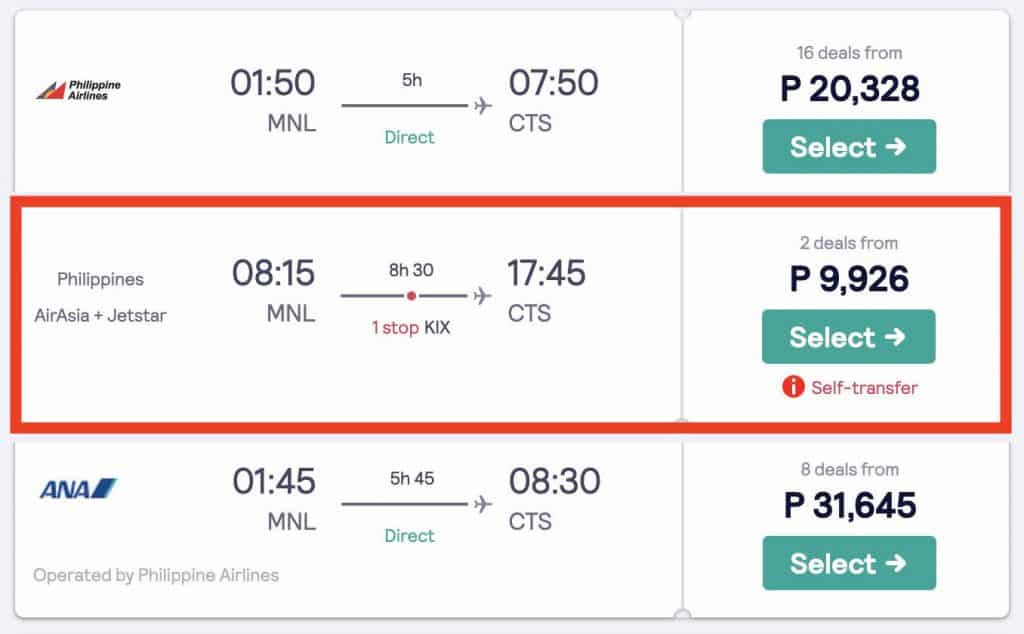Viewport: 1024px width, 634px height.
Task: Click the Direct label on the 5h flight
Action: pyautogui.click(x=410, y=137)
